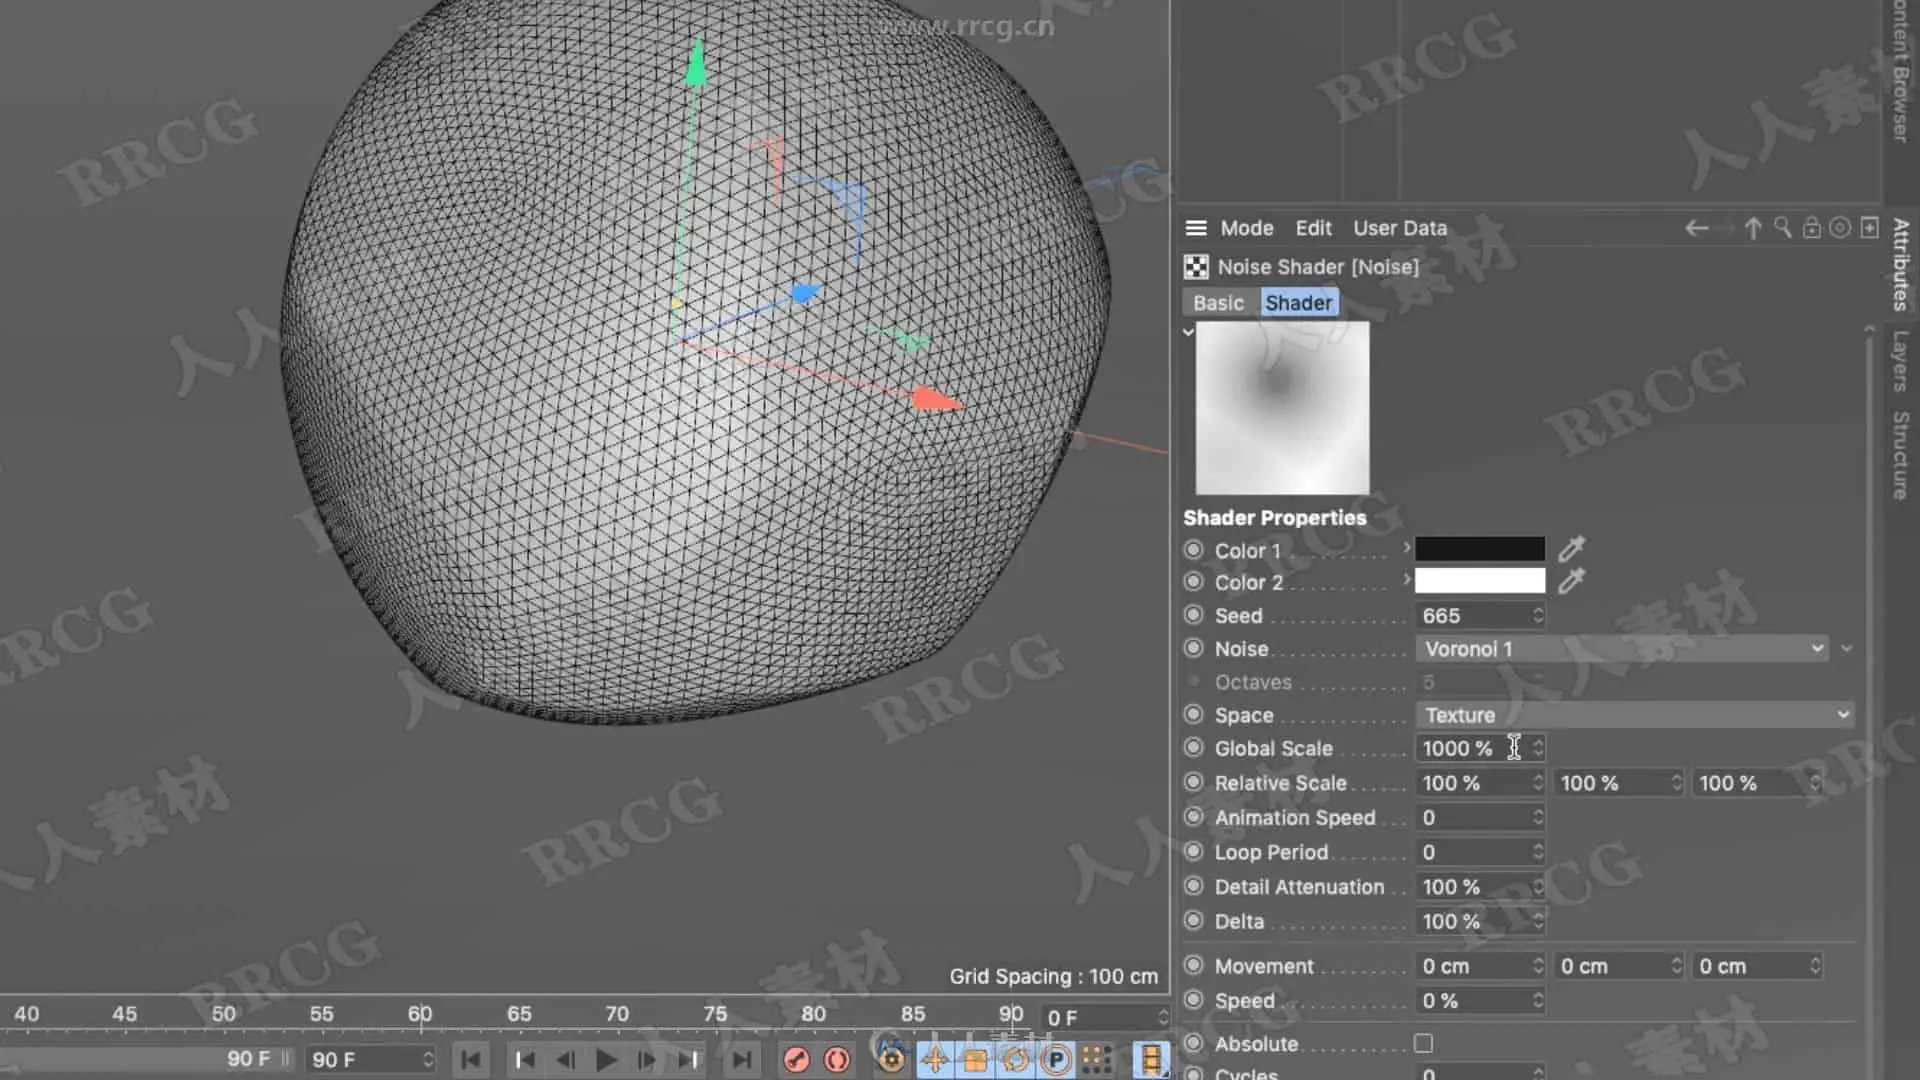This screenshot has width=1920, height=1080.
Task: Select the Shader tab
Action: coord(1298,302)
